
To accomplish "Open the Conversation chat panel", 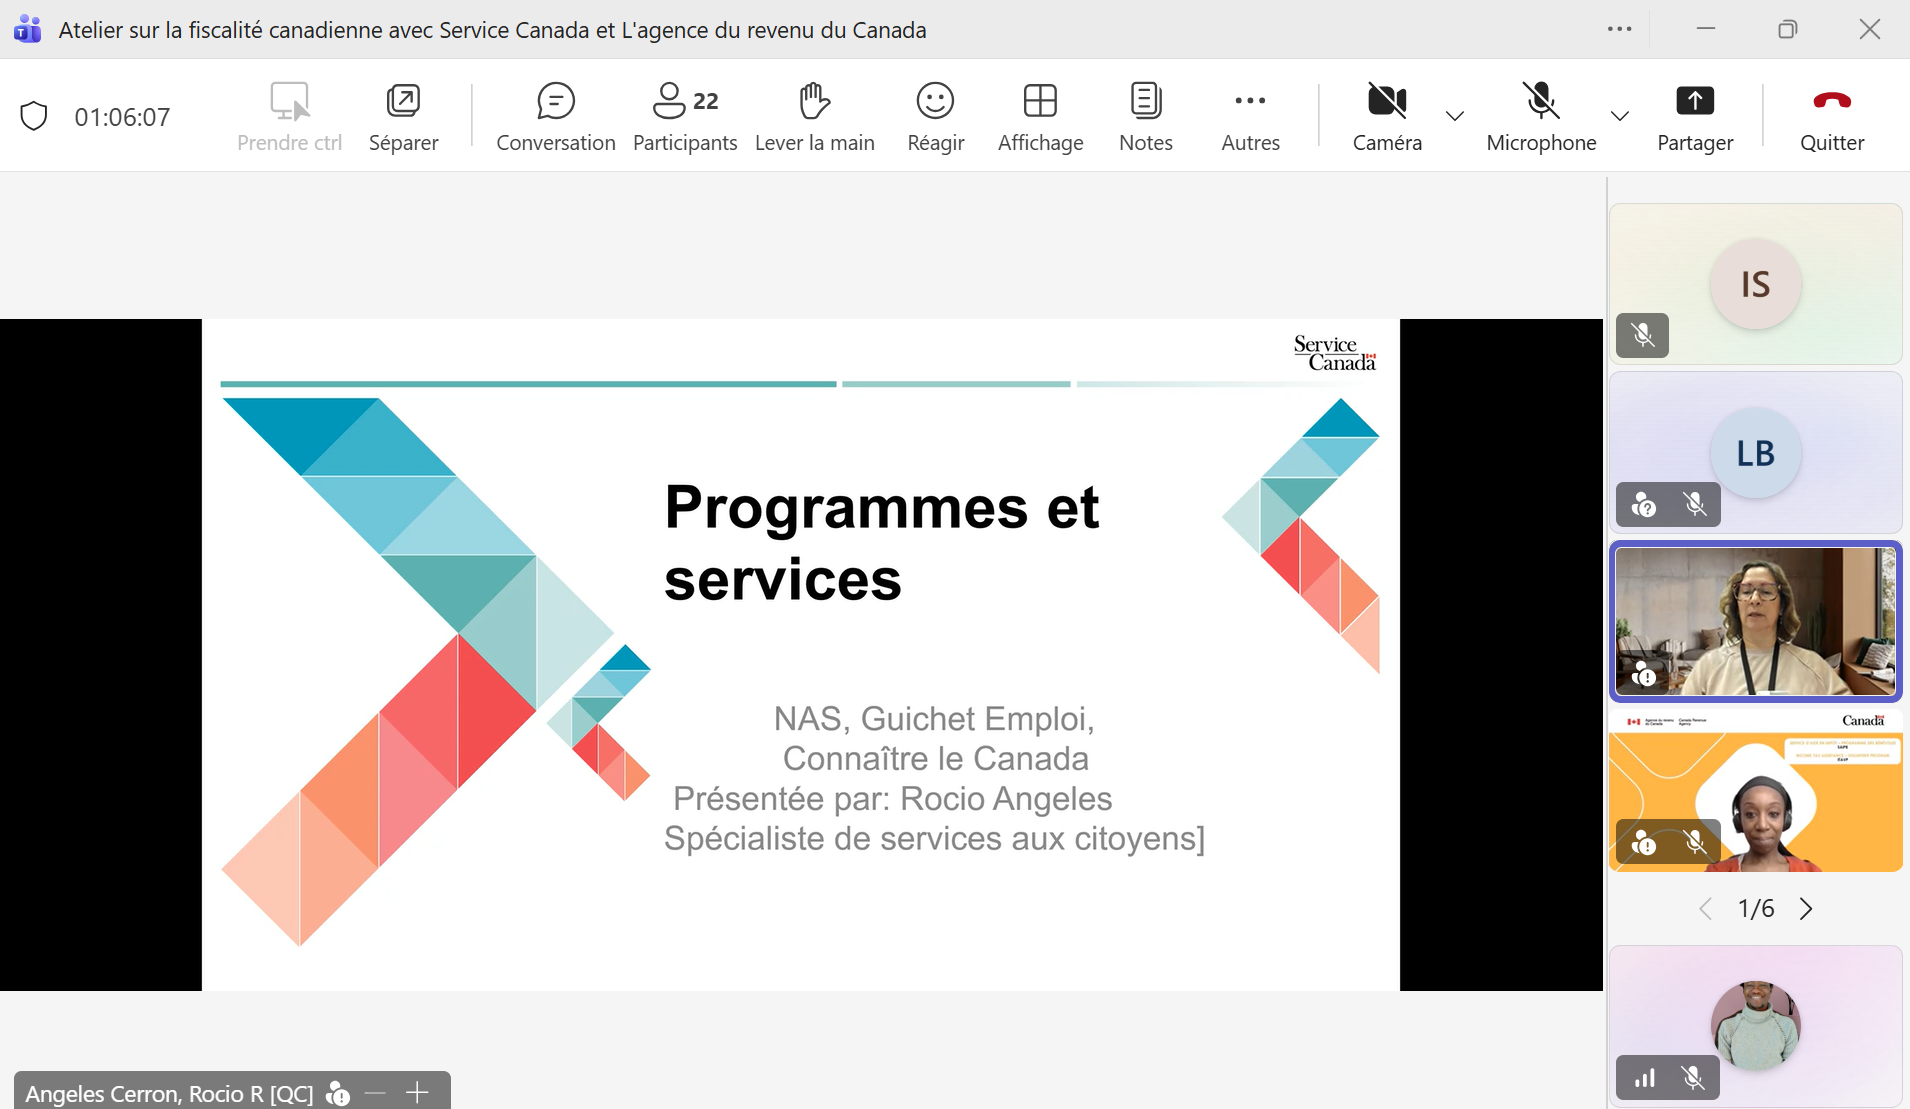I will [555, 116].
